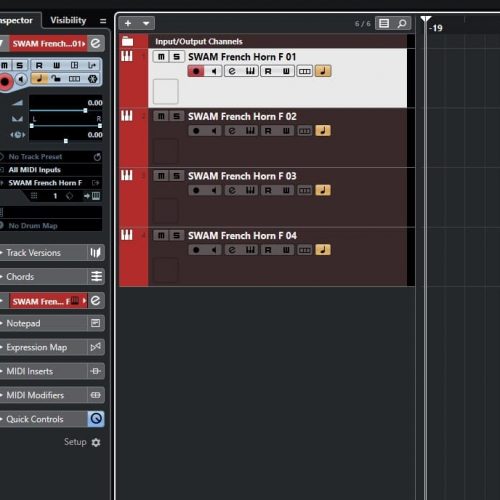Screen dimensions: 500x500
Task: Click the Add Track plus button
Action: (128, 23)
